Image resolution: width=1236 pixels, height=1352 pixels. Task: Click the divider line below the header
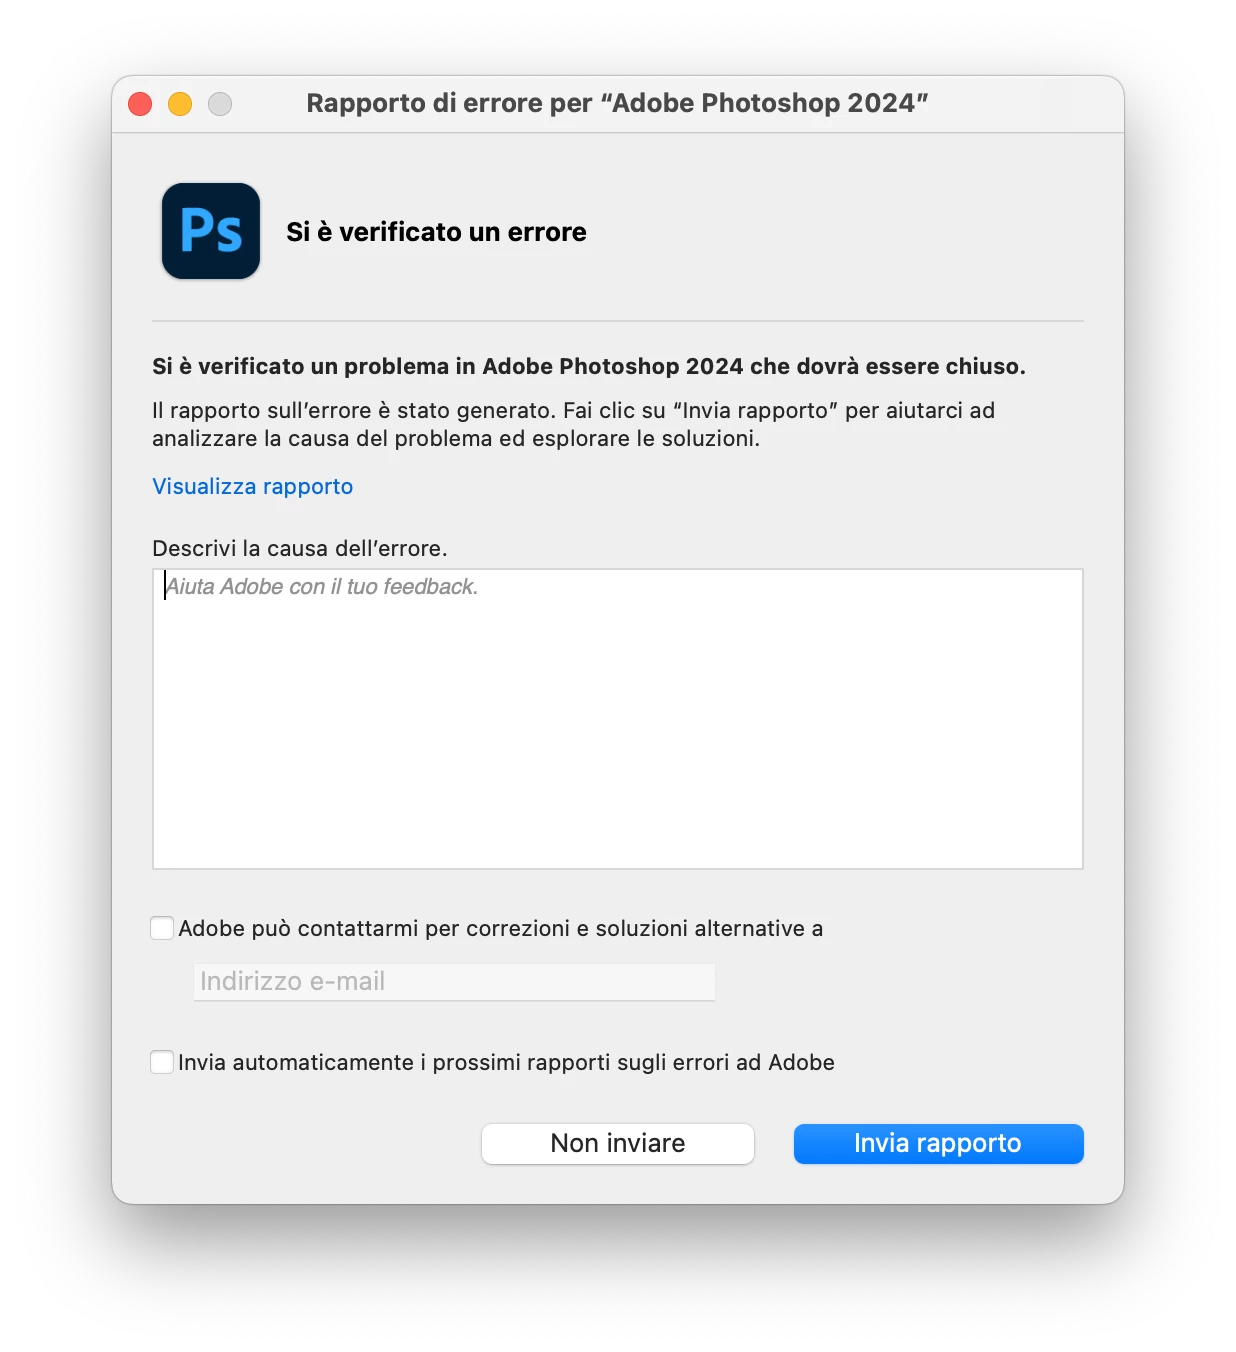click(x=618, y=321)
